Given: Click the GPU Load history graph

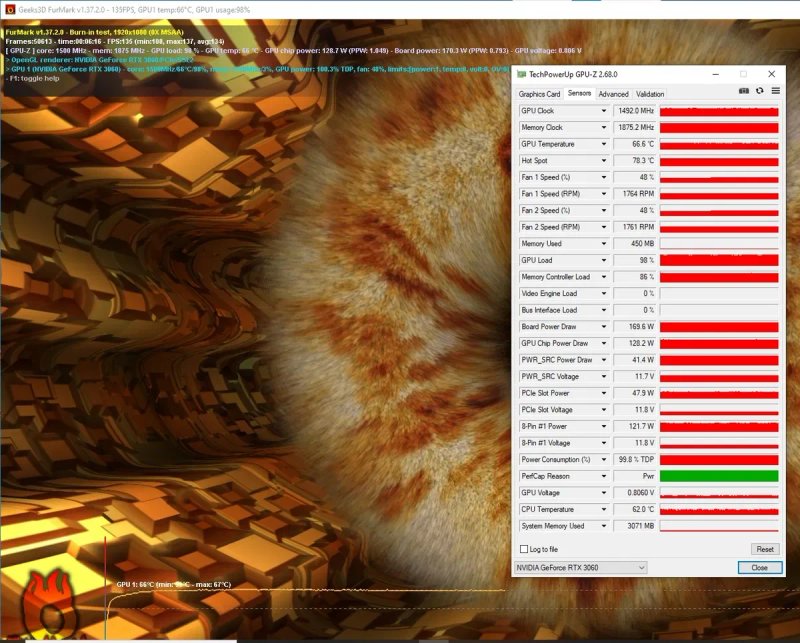Looking at the screenshot, I should click(x=719, y=260).
